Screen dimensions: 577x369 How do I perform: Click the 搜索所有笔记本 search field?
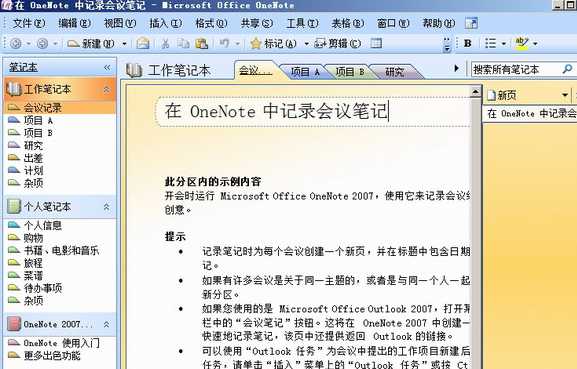click(516, 69)
